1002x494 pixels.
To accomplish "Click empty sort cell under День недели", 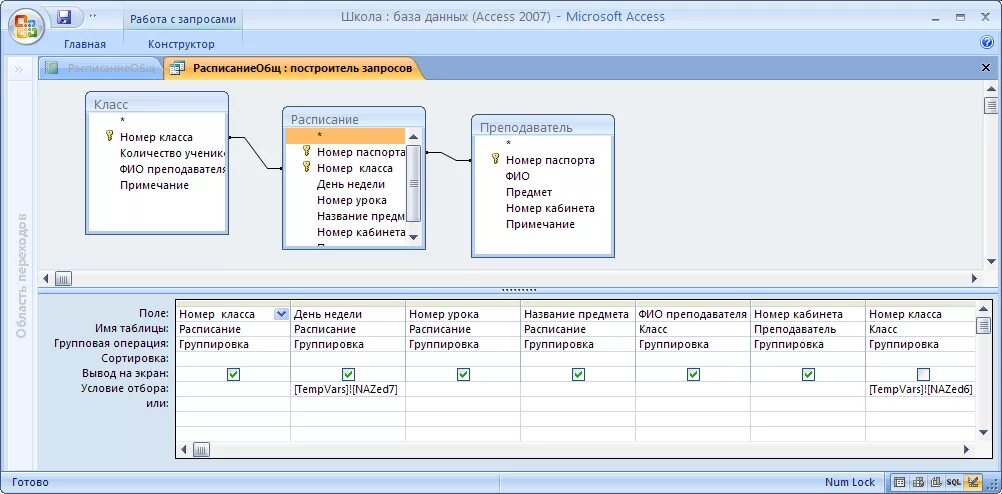I will pyautogui.click(x=348, y=359).
